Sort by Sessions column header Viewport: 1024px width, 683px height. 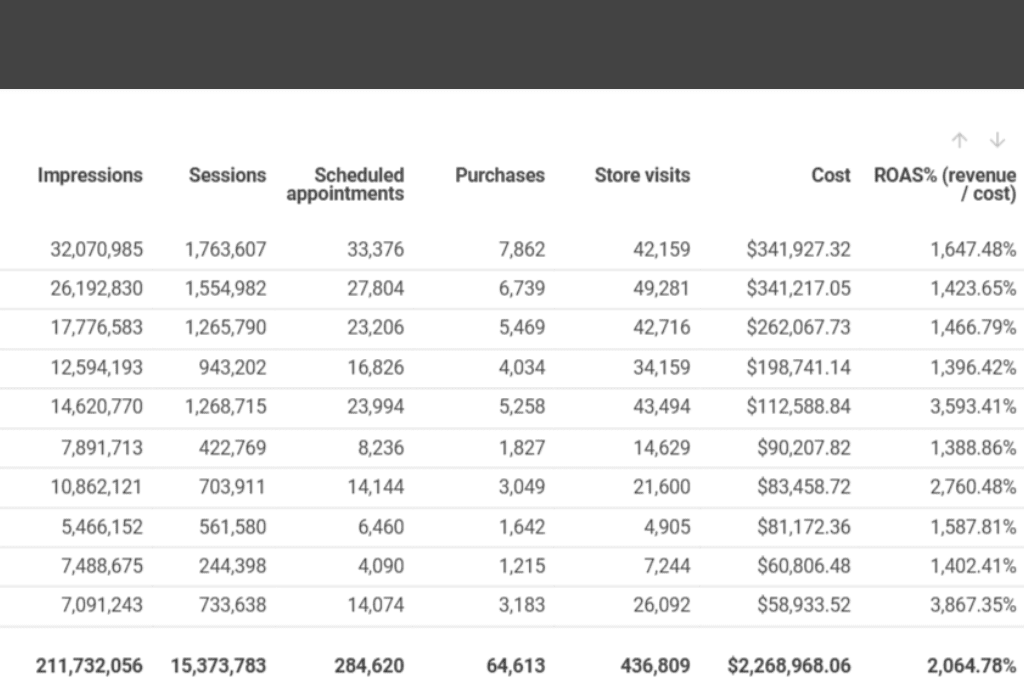point(227,175)
